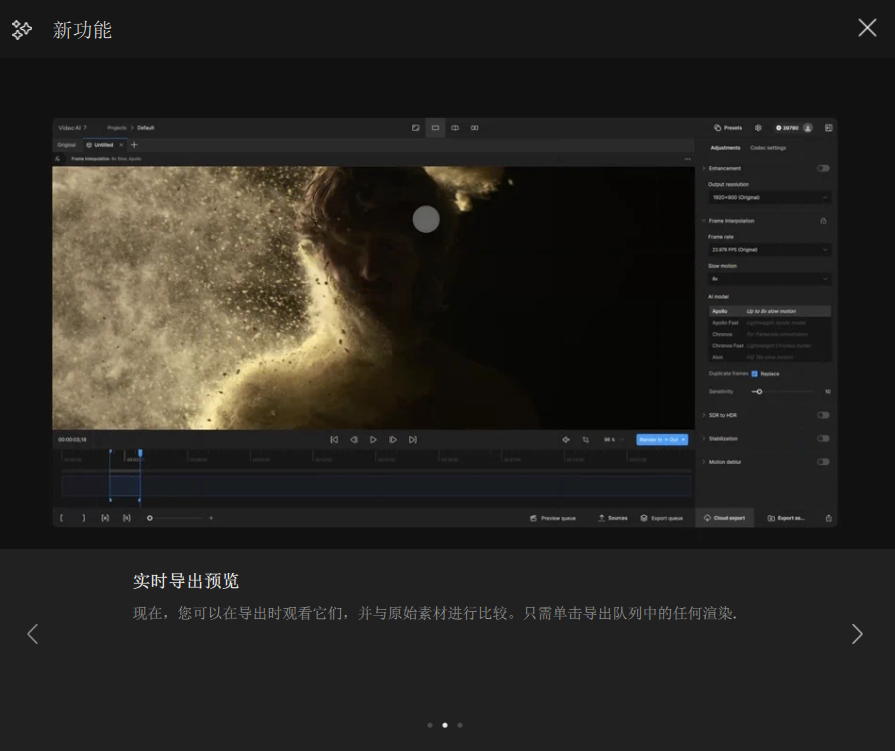Click the Render In to Out button
Screen dimensions: 895x751
pos(660,439)
